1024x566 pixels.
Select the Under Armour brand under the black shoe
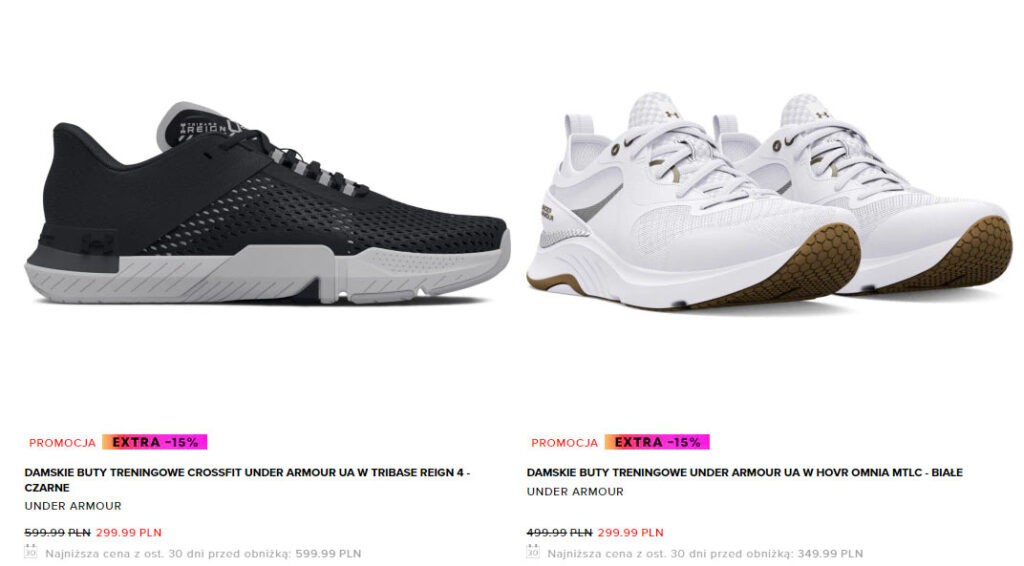(x=72, y=506)
